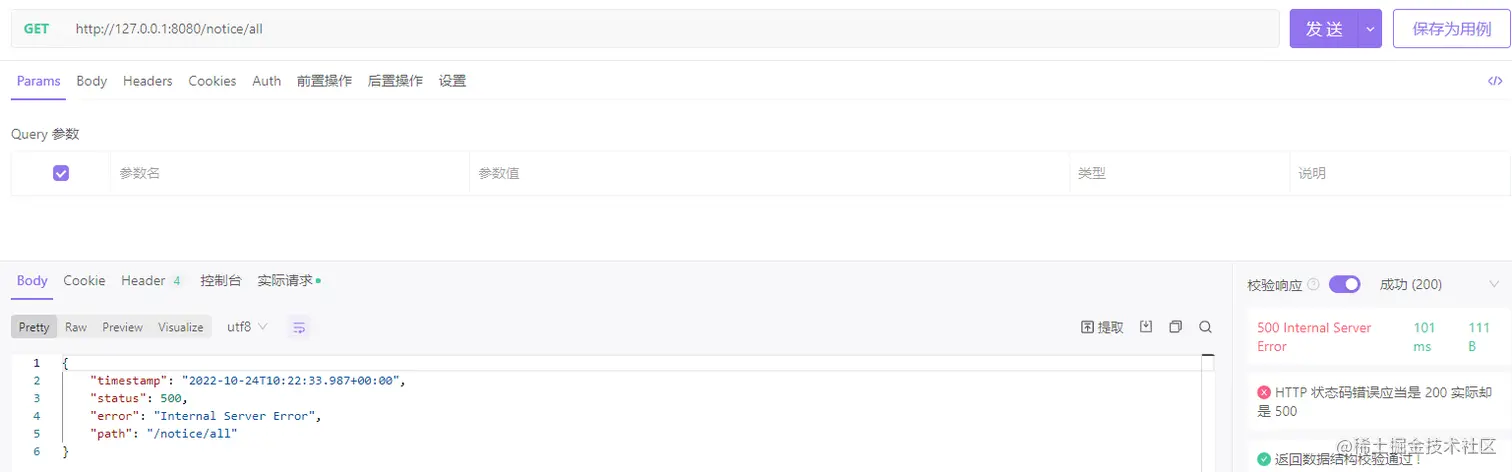The height and width of the screenshot is (472, 1512).
Task: Click the code snippet icon
Action: click(1495, 81)
